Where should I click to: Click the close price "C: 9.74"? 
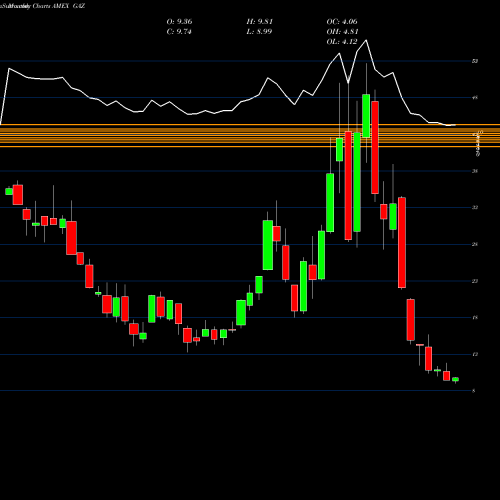point(179,32)
